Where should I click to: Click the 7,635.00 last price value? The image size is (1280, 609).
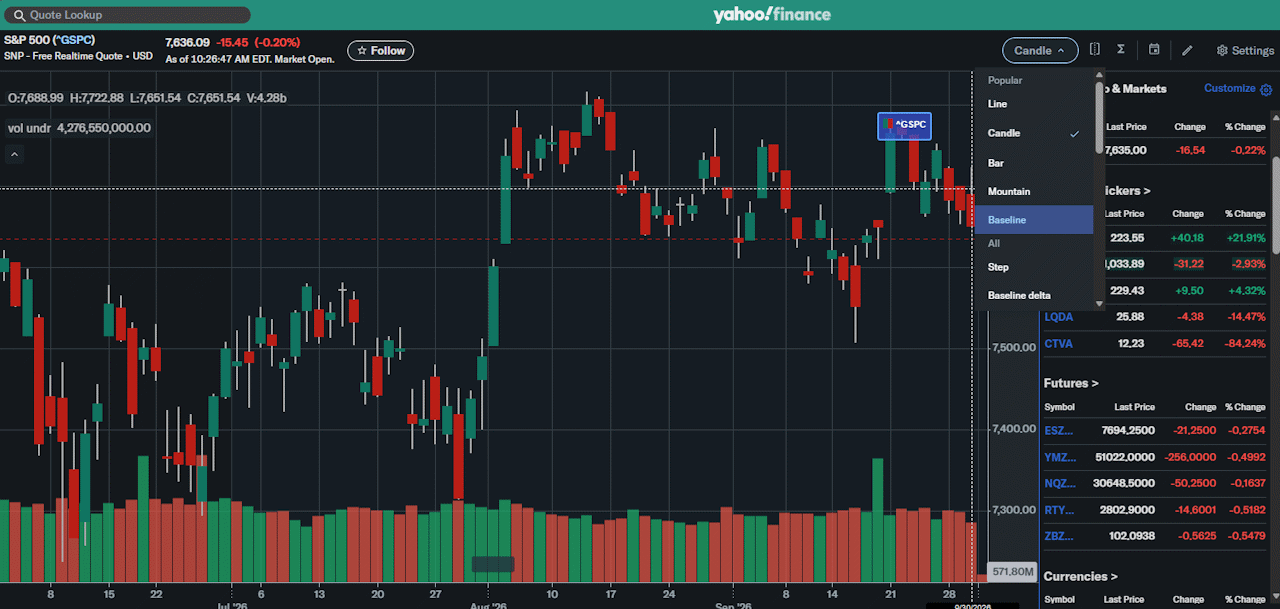coord(1124,150)
